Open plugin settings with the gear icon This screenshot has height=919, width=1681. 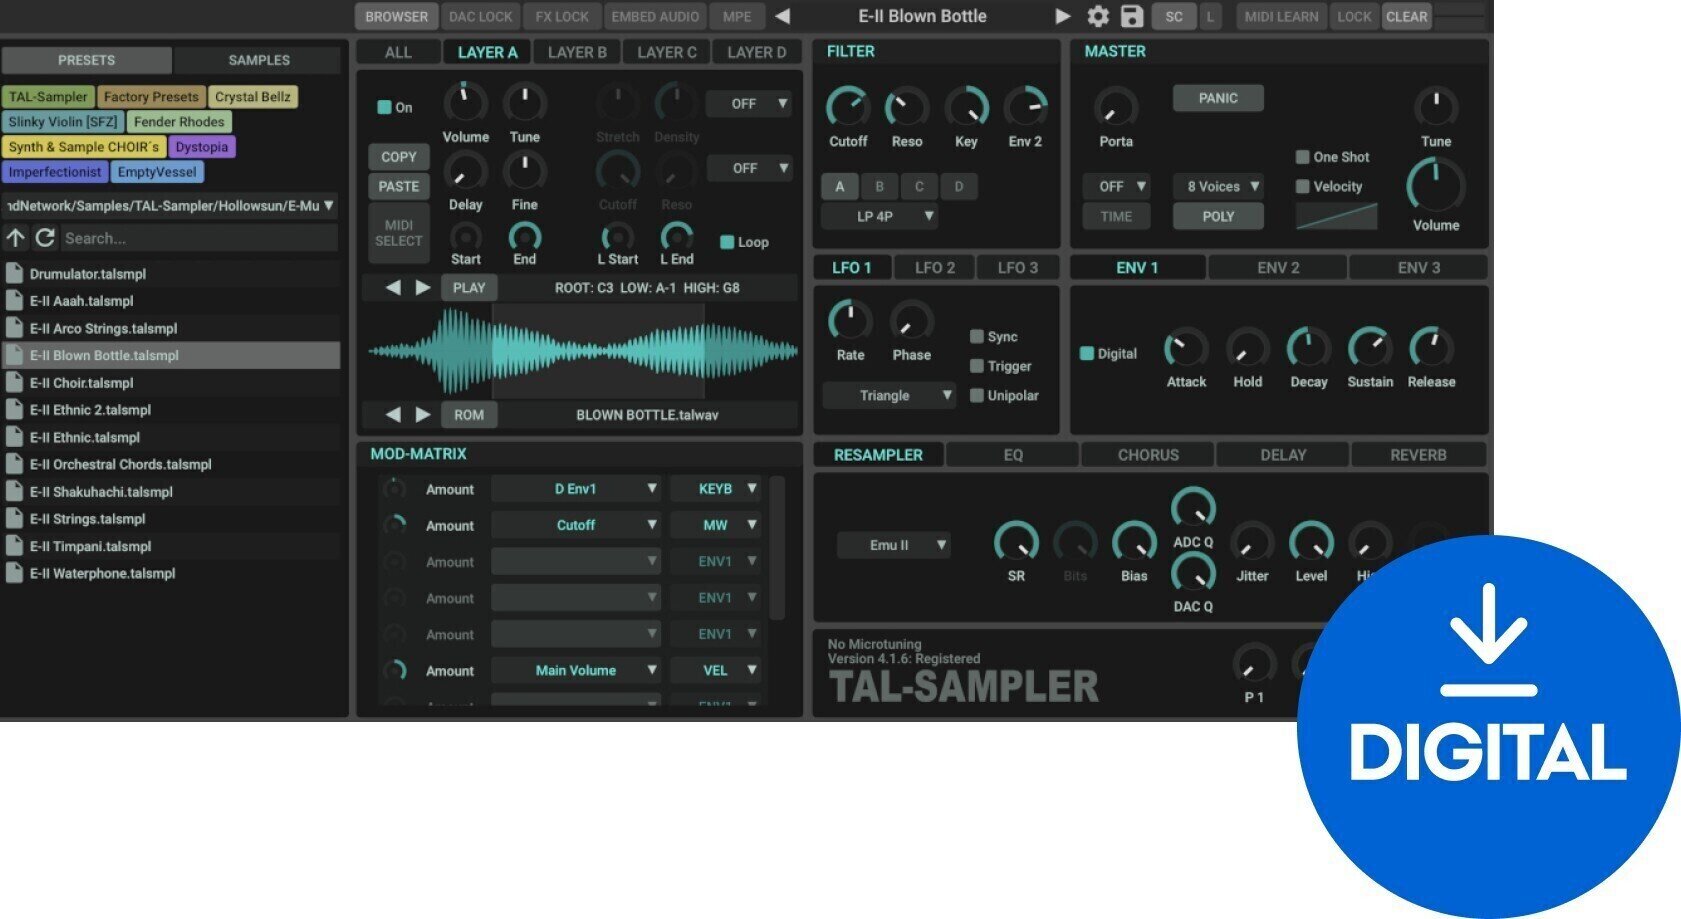coord(1097,16)
